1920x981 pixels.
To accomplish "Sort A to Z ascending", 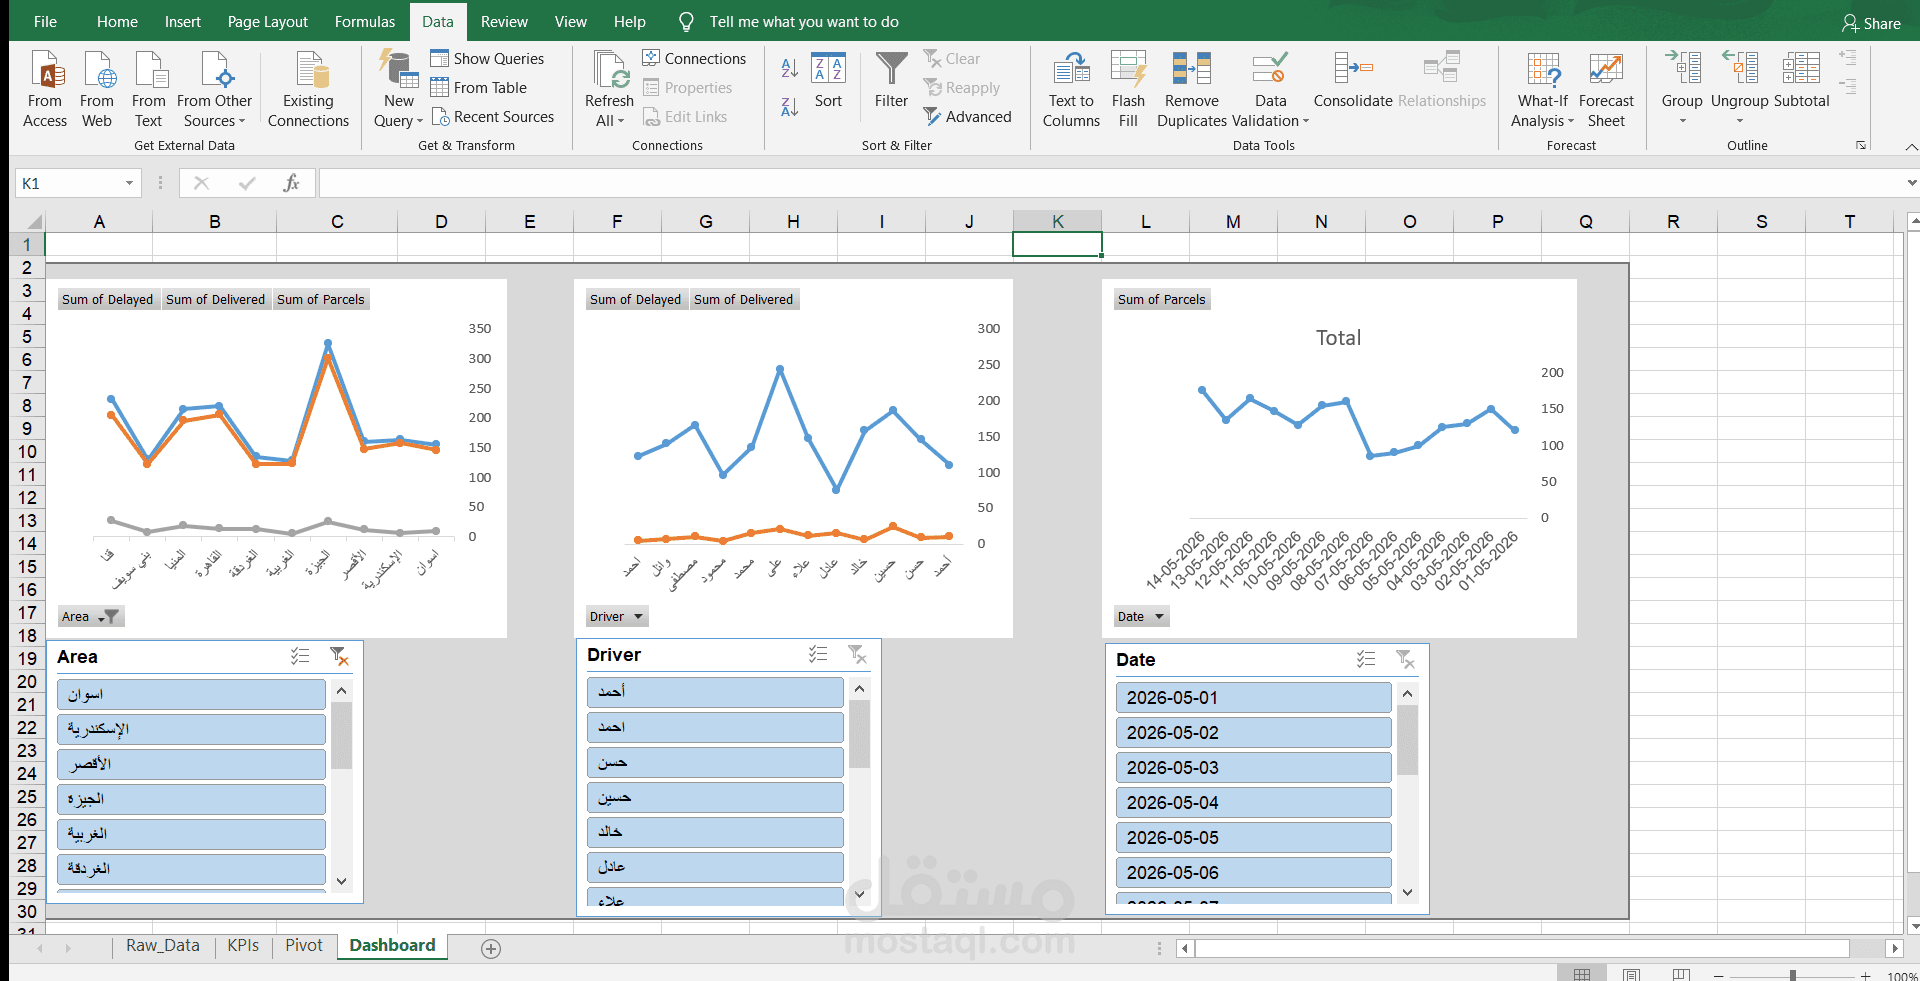I will (789, 68).
